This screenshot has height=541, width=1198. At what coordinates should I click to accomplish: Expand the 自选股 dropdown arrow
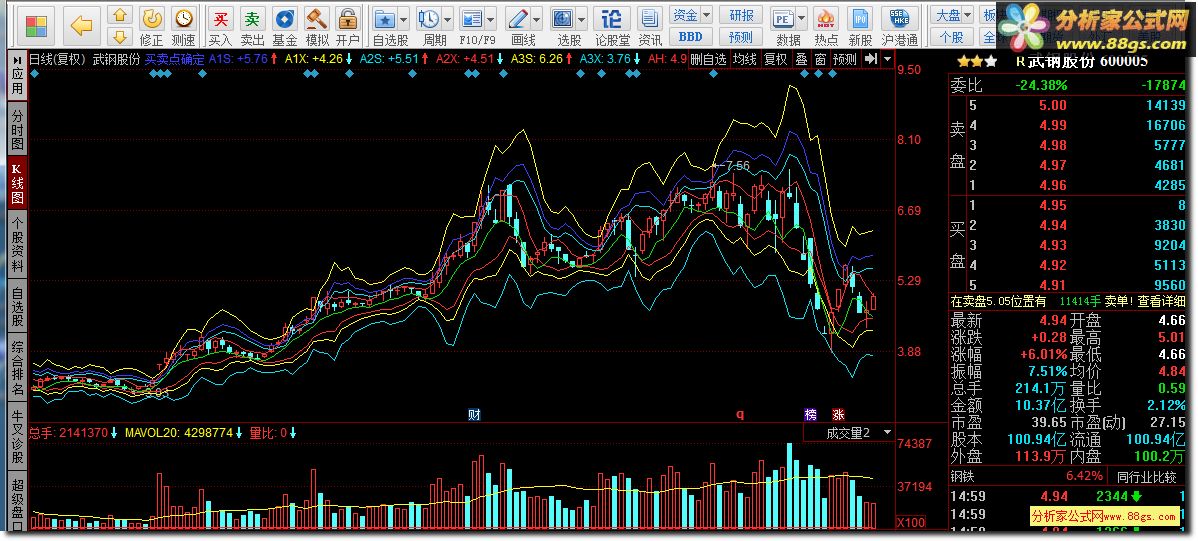coord(404,19)
